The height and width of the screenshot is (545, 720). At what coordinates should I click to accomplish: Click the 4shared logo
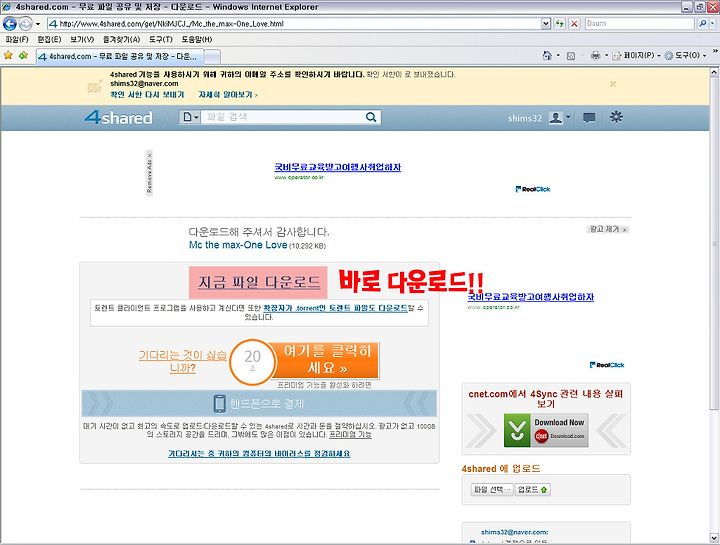pyautogui.click(x=118, y=118)
